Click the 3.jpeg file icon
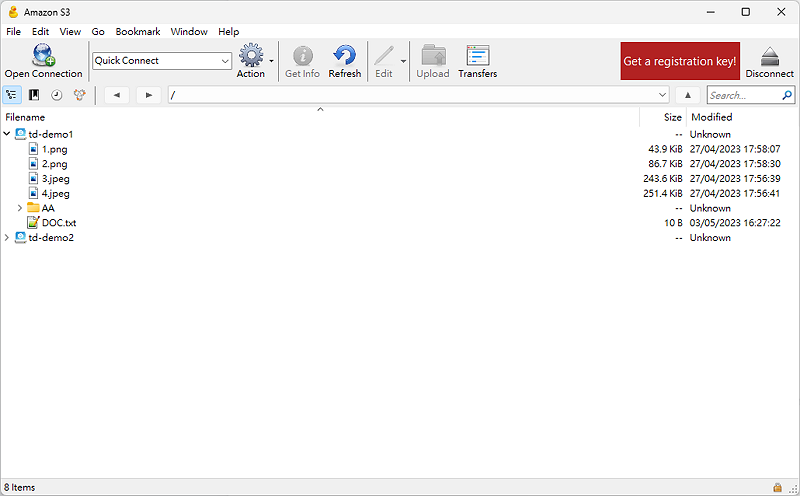The height and width of the screenshot is (496, 800). [x=33, y=179]
